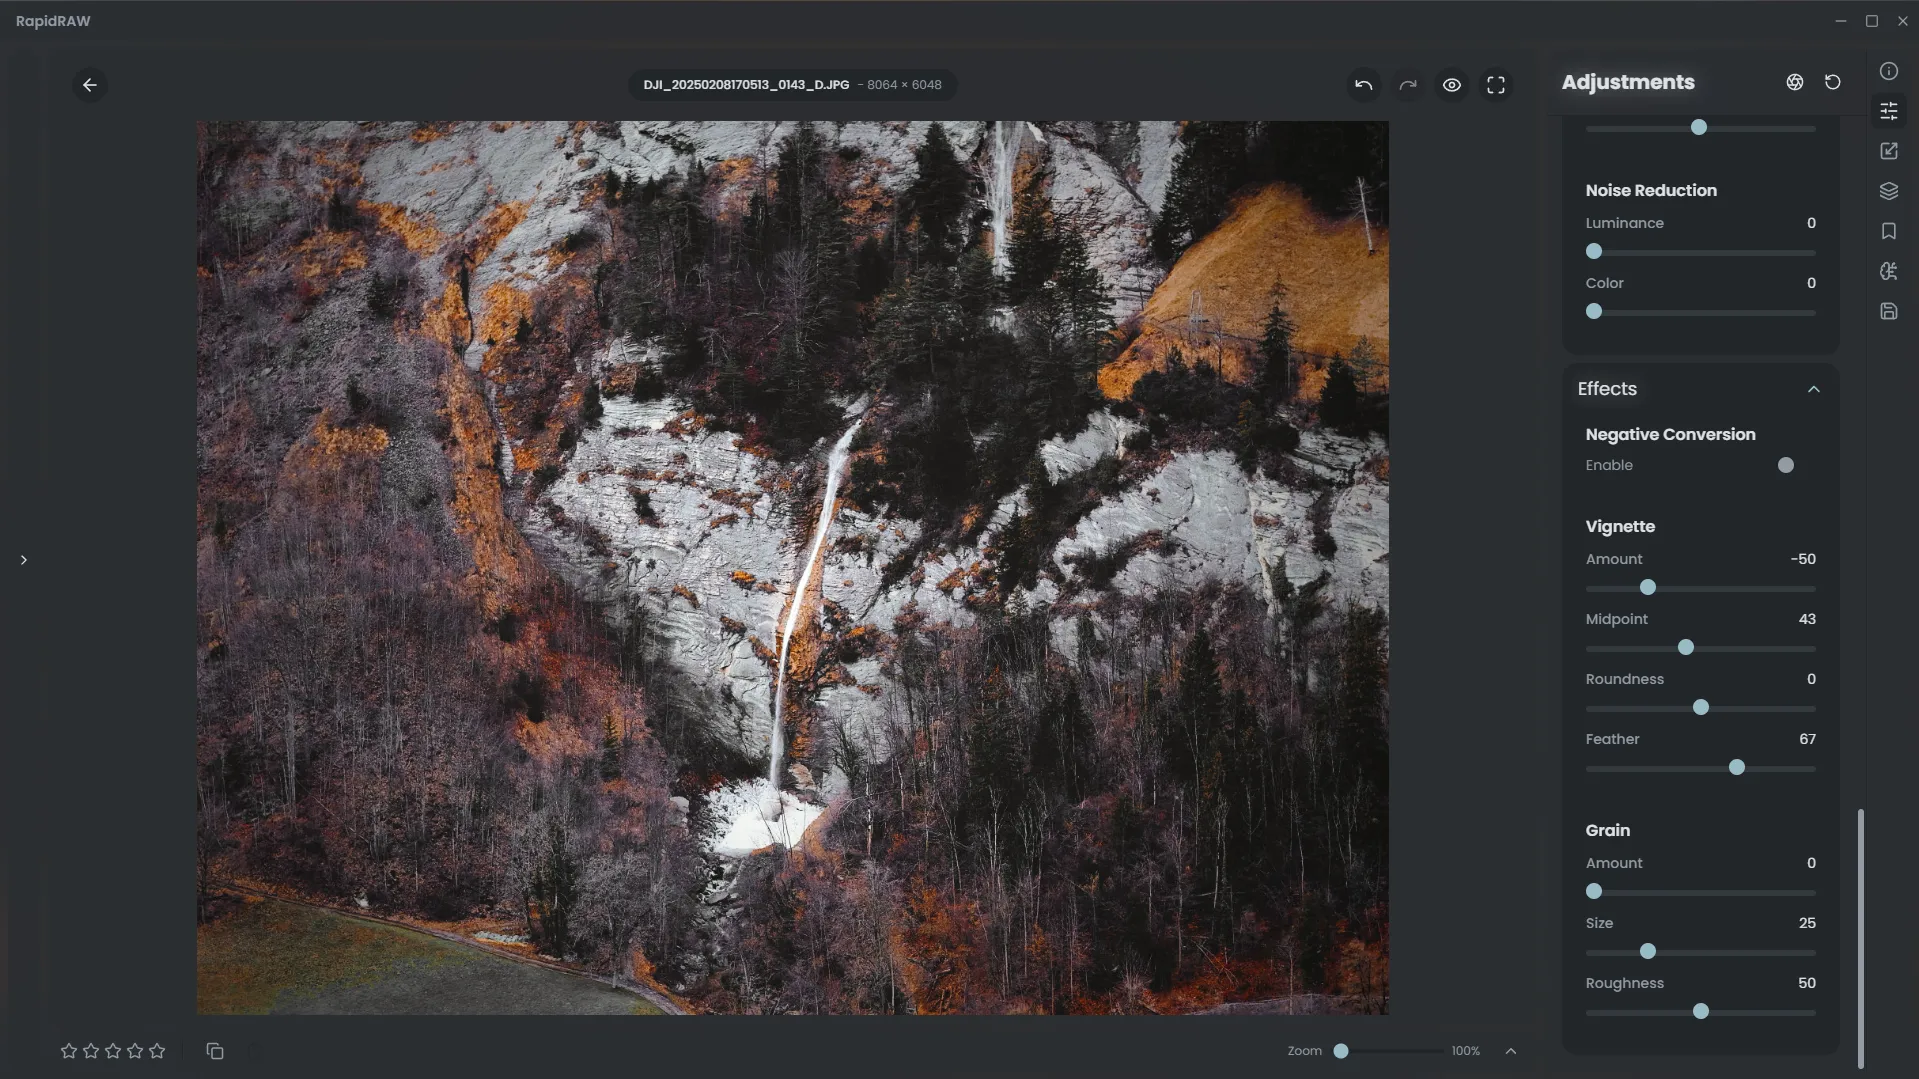Reset all adjustments with the circular arrow
The width and height of the screenshot is (1919, 1079).
pos(1832,82)
